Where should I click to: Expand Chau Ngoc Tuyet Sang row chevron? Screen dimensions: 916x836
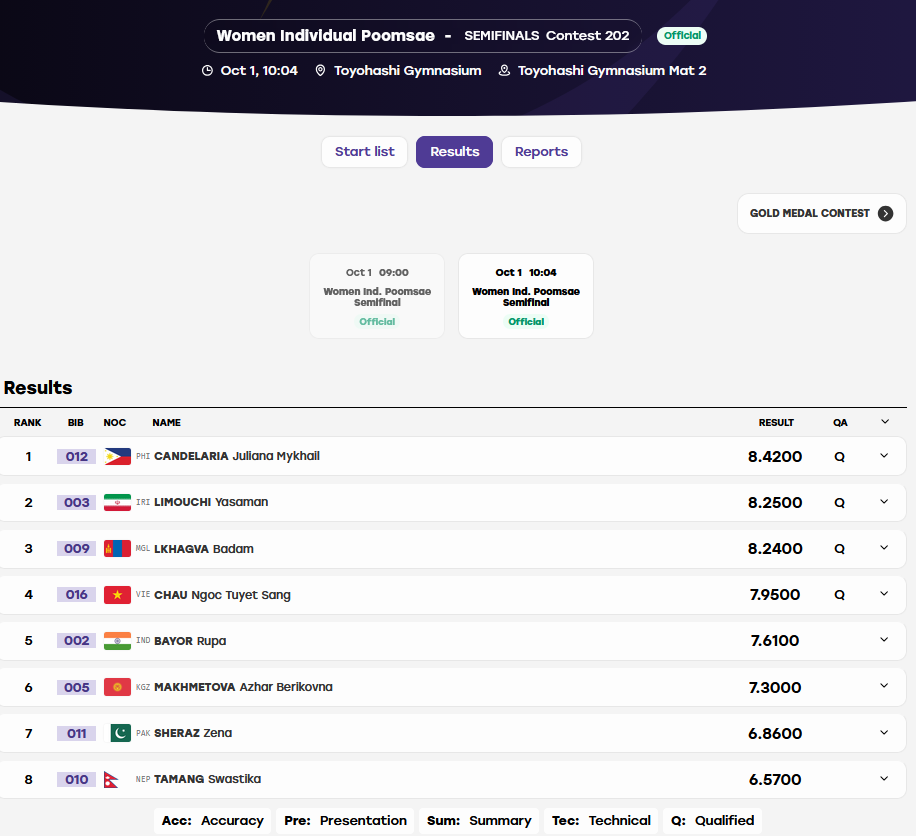pyautogui.click(x=884, y=594)
